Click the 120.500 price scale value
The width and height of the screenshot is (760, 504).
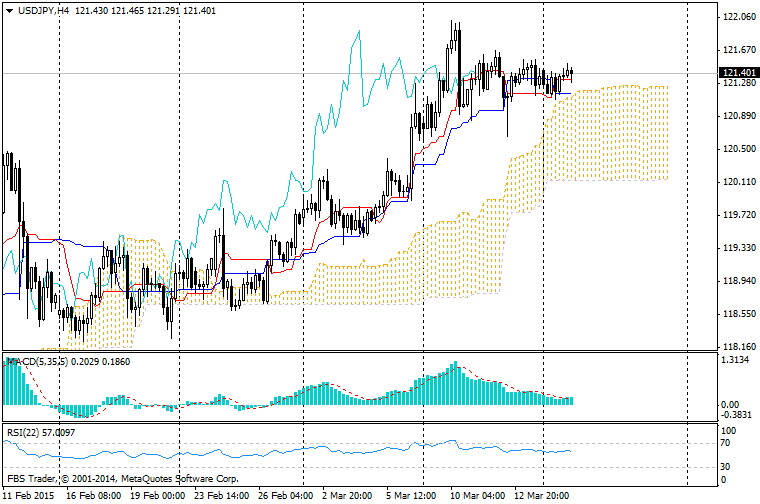pos(739,149)
